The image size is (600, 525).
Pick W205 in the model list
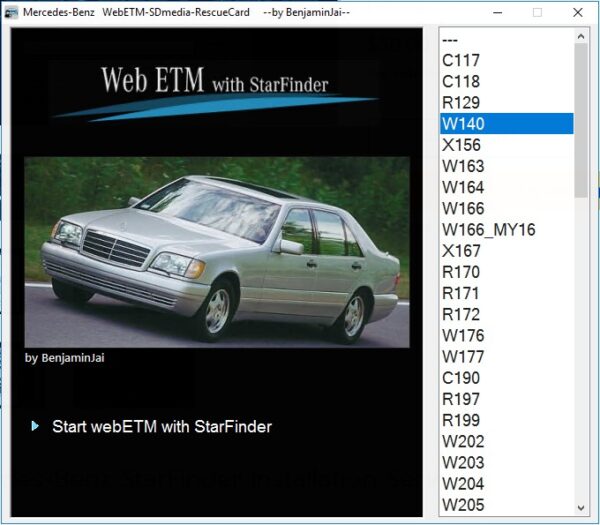[507, 505]
